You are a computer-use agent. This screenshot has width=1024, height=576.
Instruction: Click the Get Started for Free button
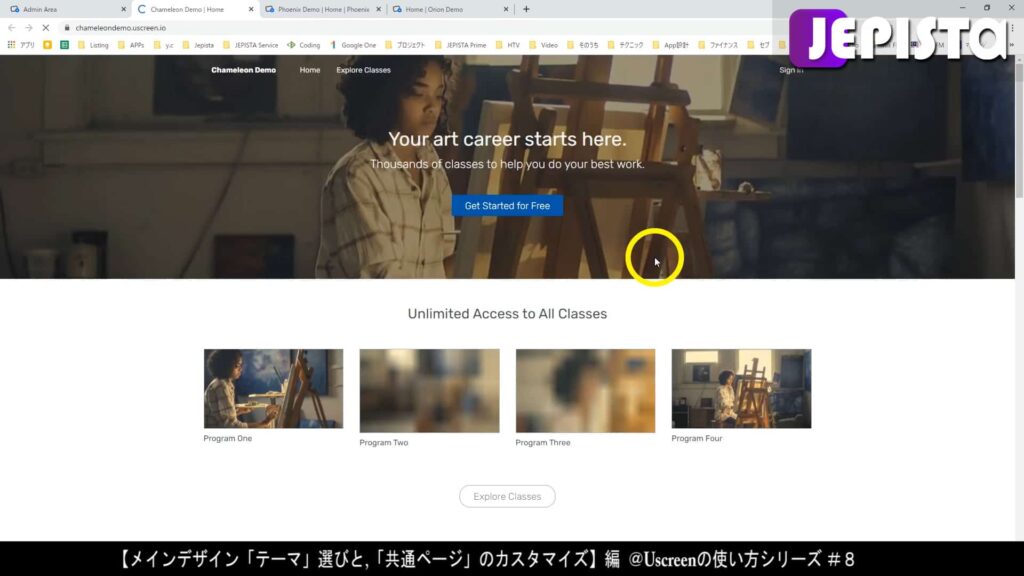(507, 206)
